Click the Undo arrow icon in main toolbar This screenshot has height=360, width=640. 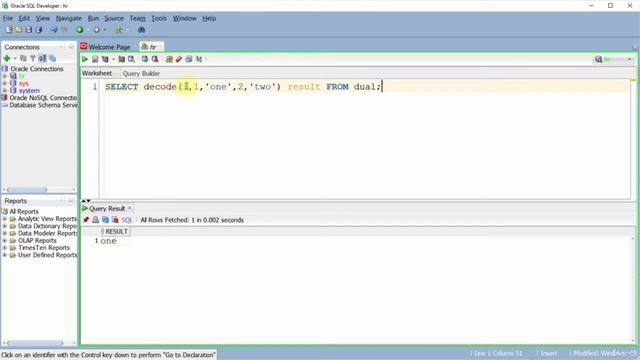coord(54,30)
